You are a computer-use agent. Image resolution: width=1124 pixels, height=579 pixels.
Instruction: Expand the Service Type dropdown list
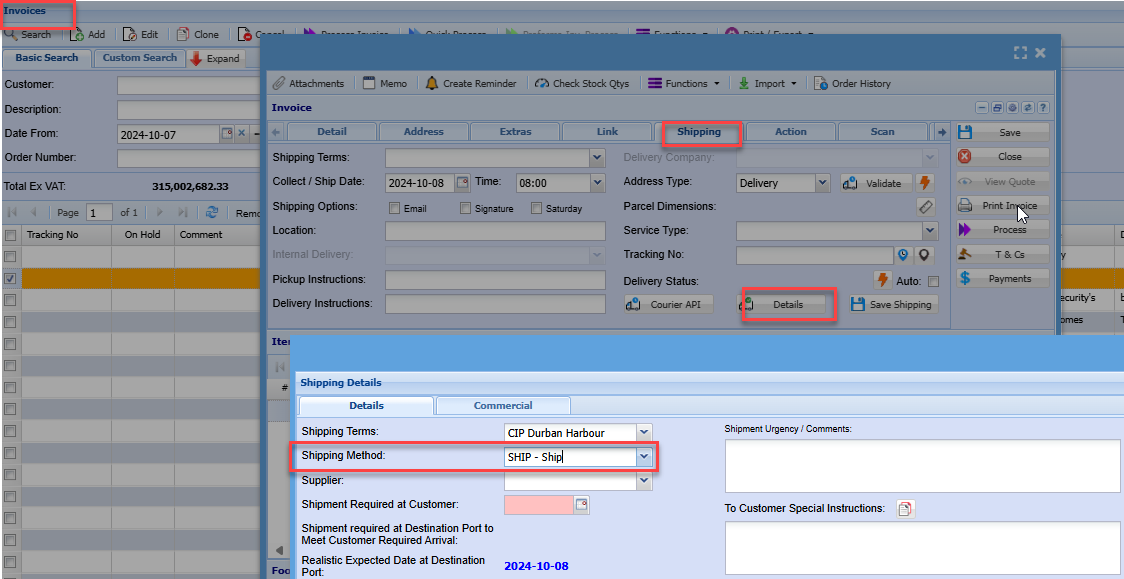point(930,231)
